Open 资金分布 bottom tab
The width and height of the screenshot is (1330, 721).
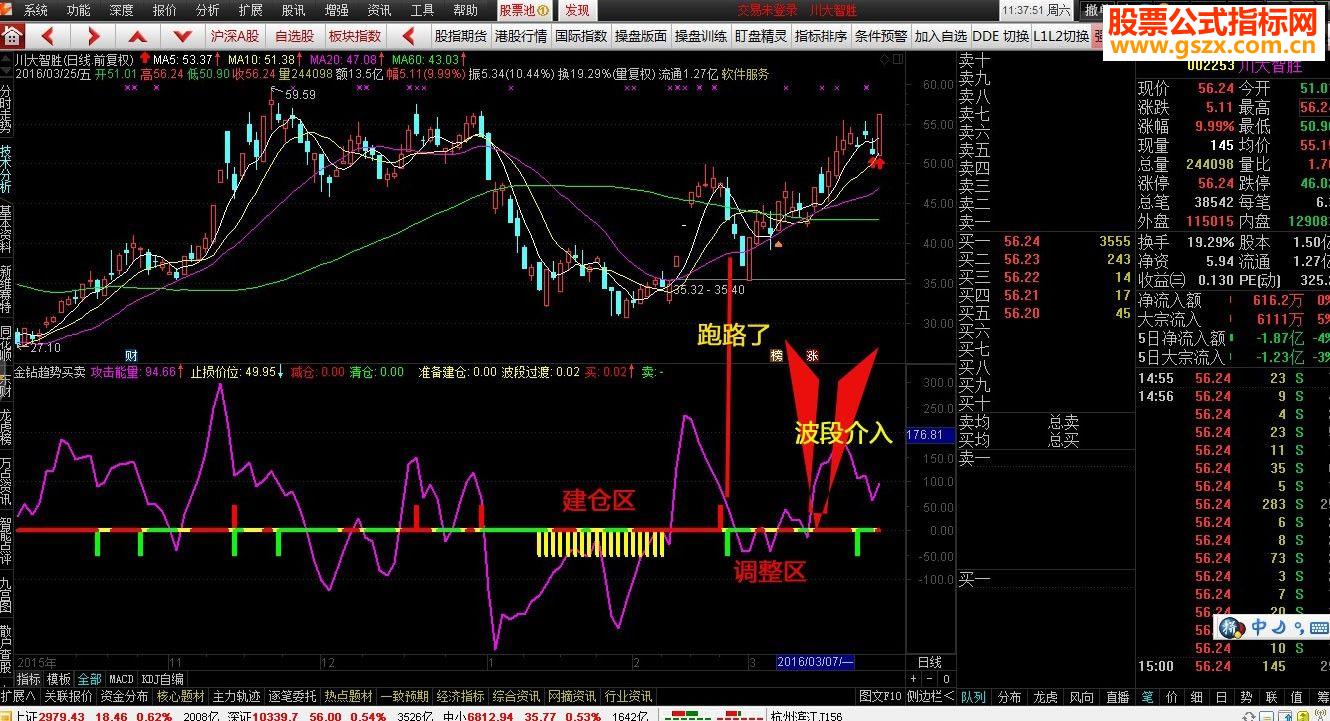pyautogui.click(x=125, y=696)
